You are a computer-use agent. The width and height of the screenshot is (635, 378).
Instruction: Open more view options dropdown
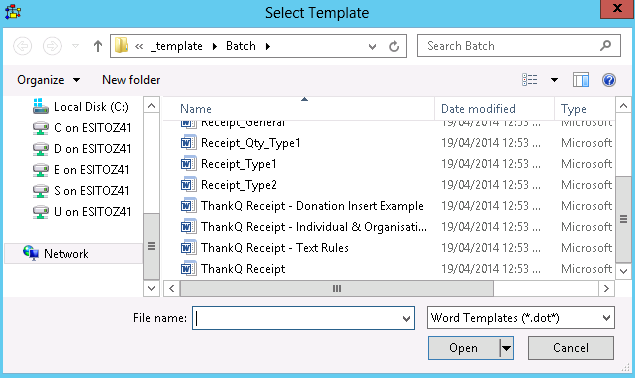click(554, 80)
